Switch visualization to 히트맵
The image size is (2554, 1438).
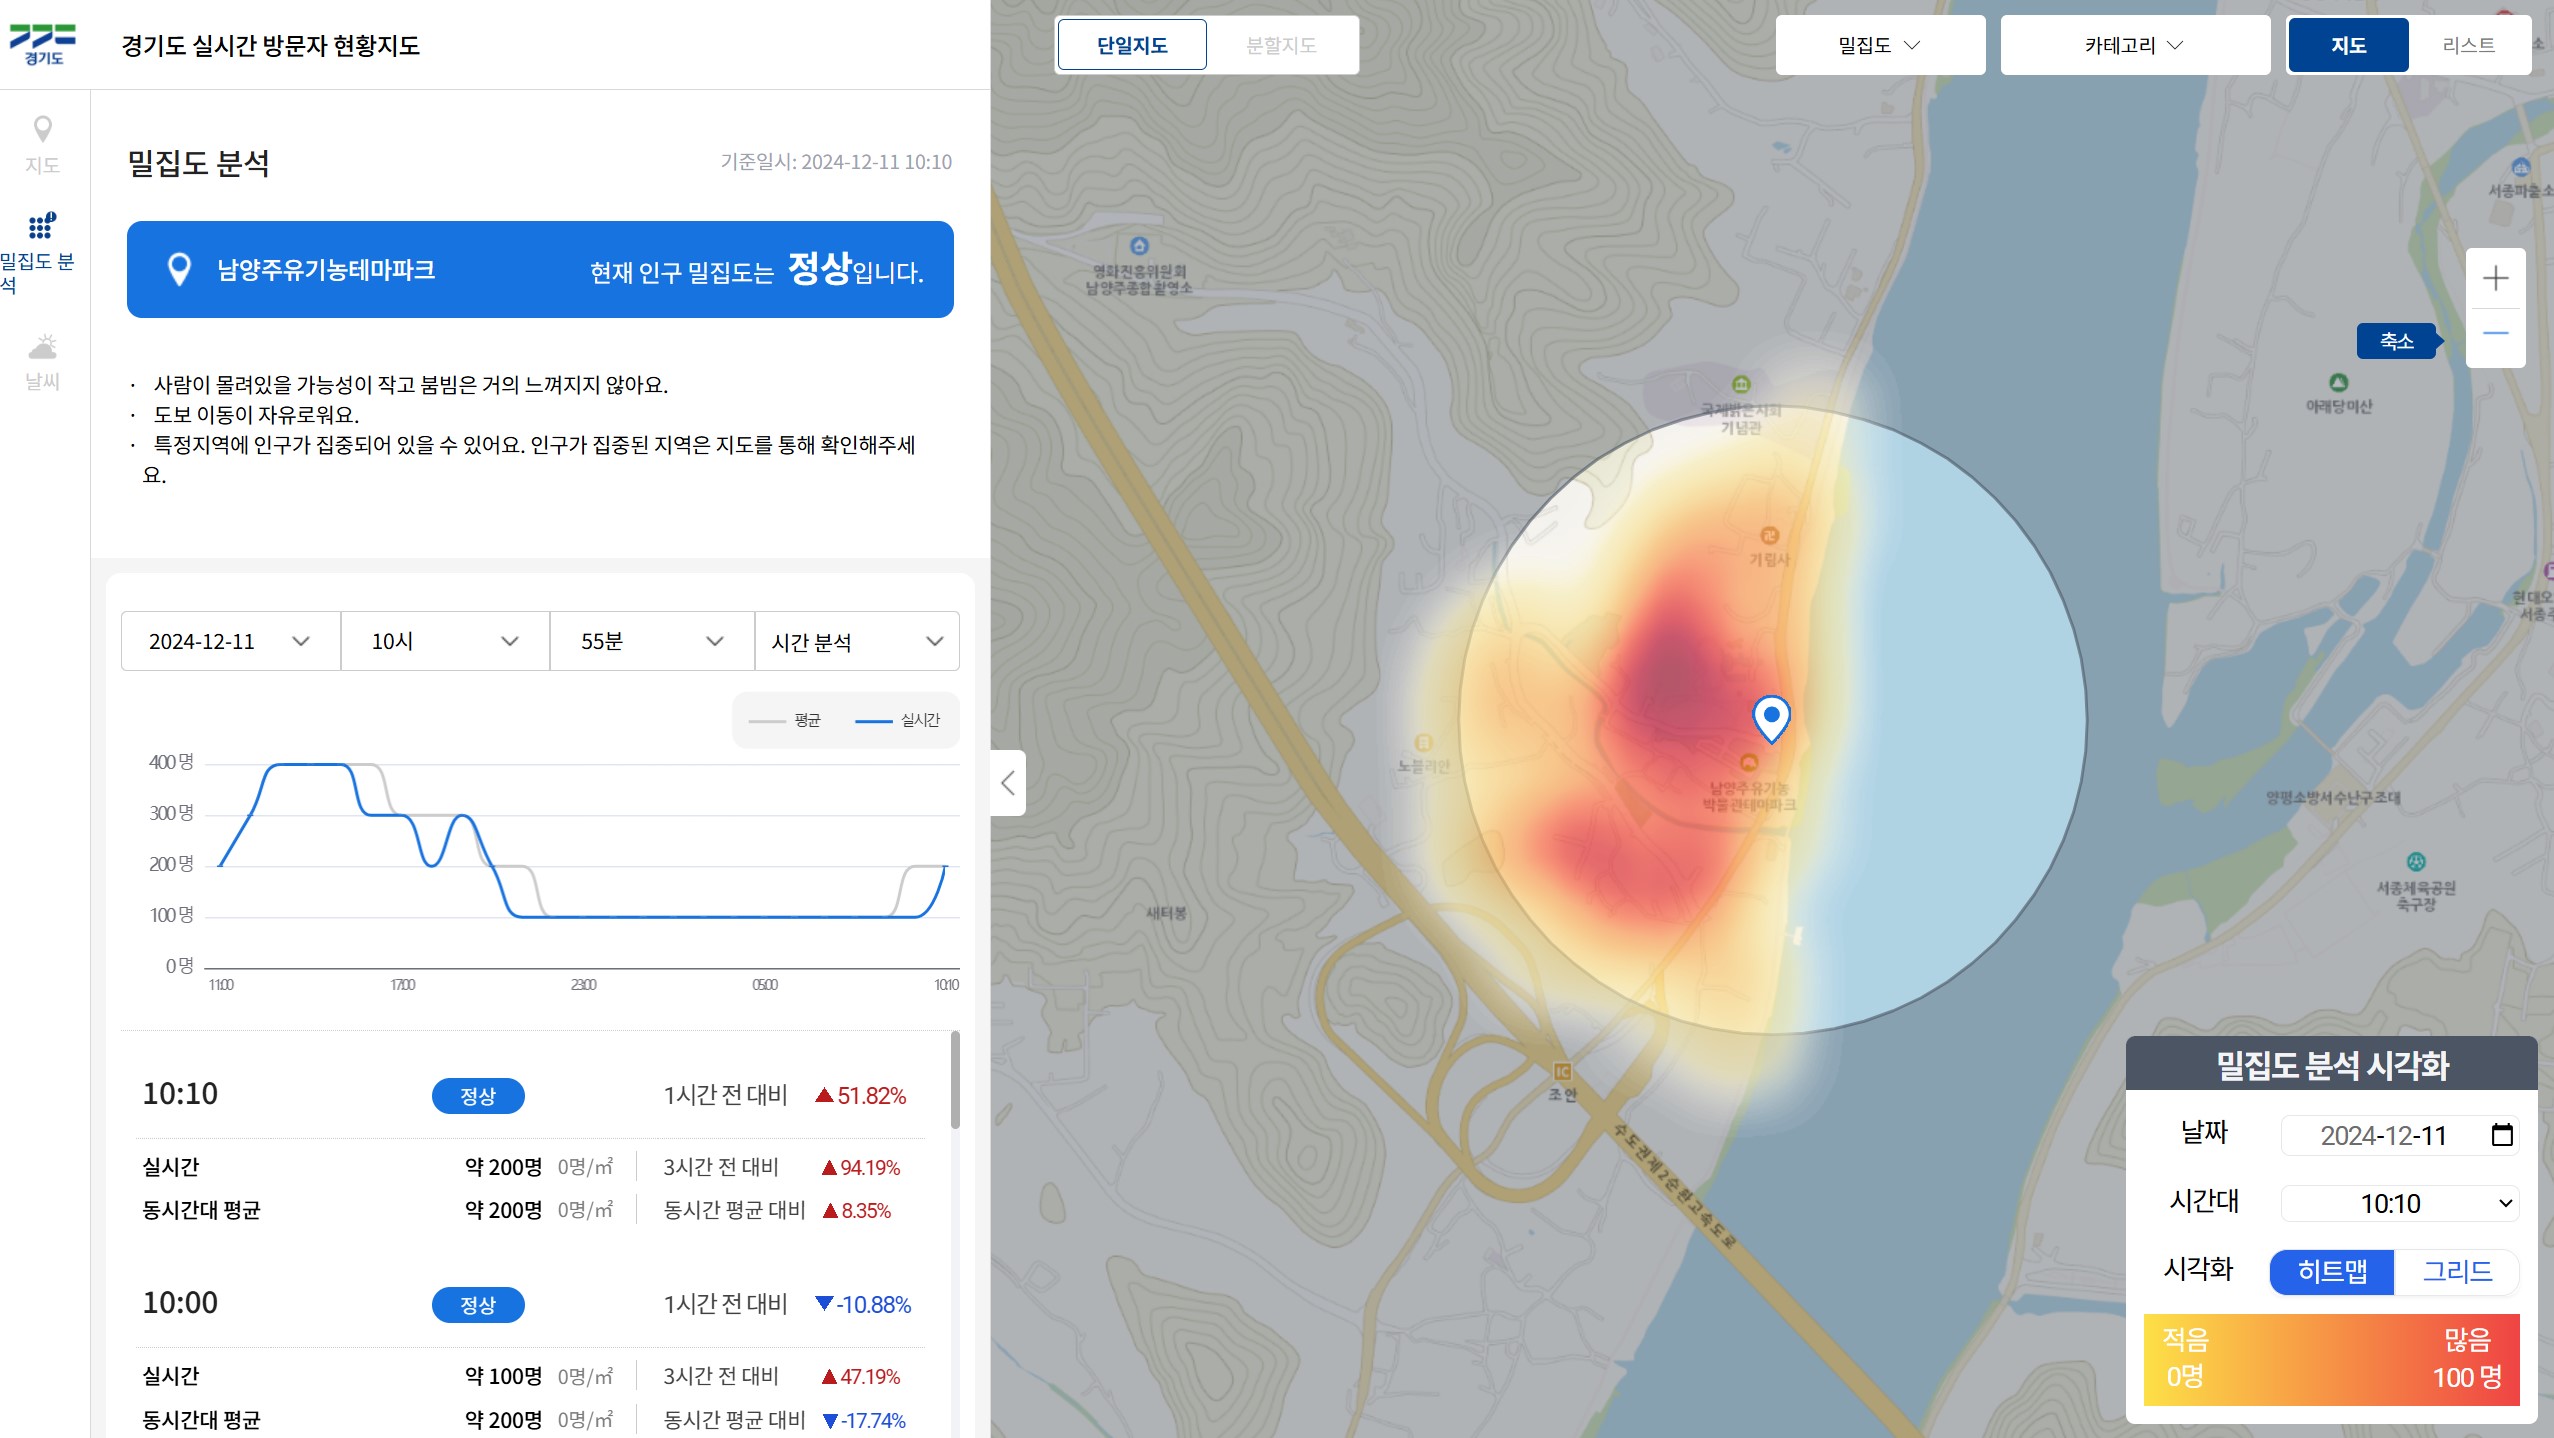click(2332, 1272)
